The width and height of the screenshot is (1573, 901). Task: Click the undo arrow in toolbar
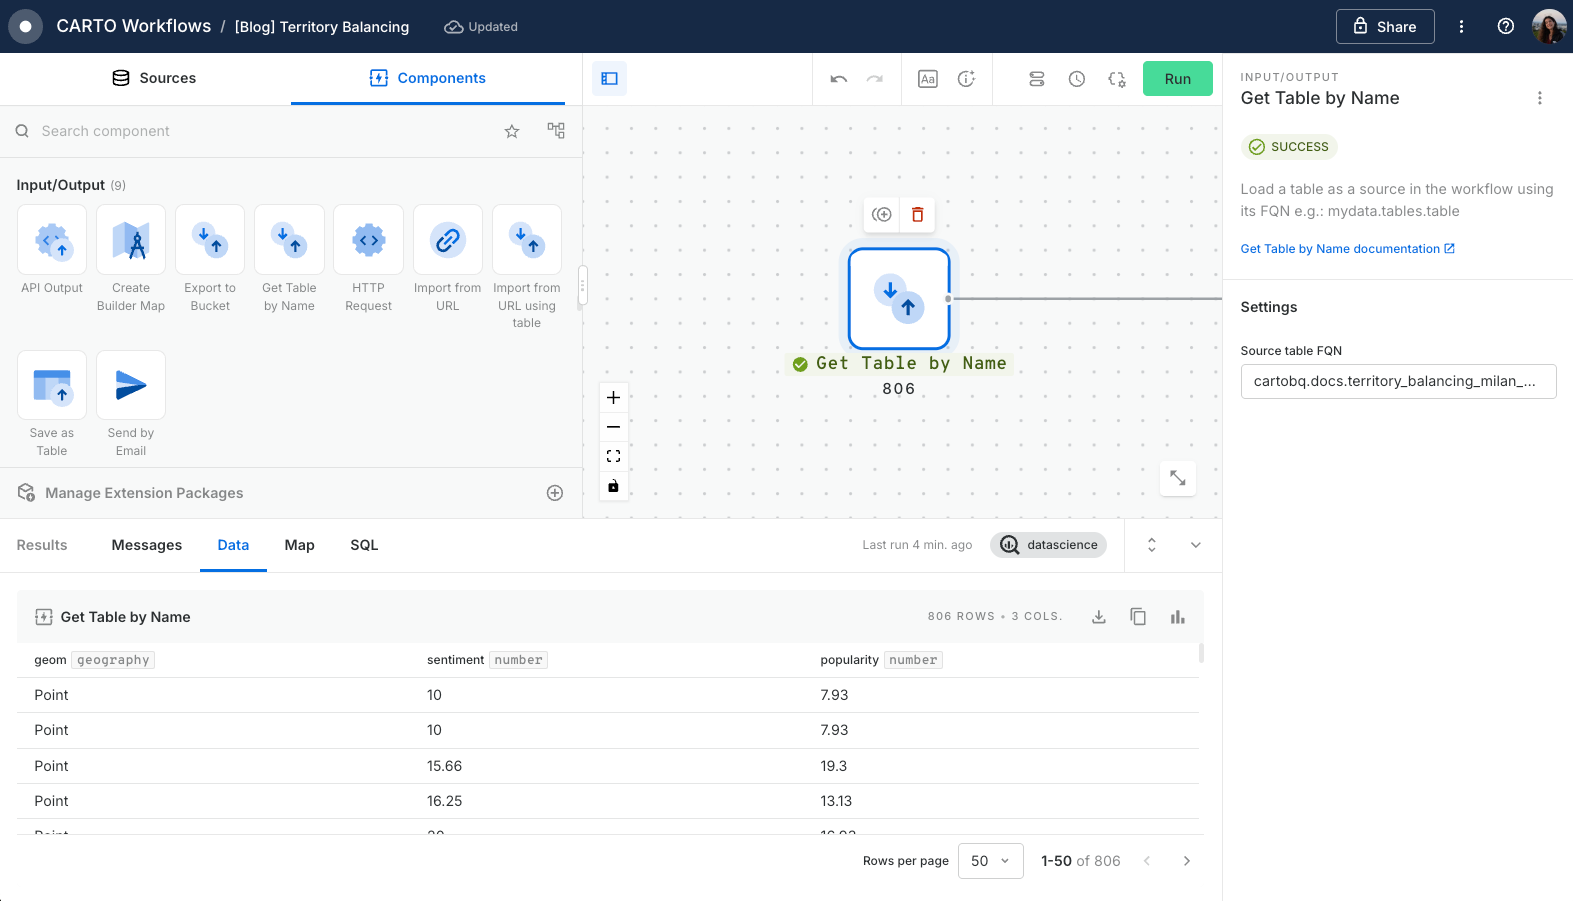839,79
